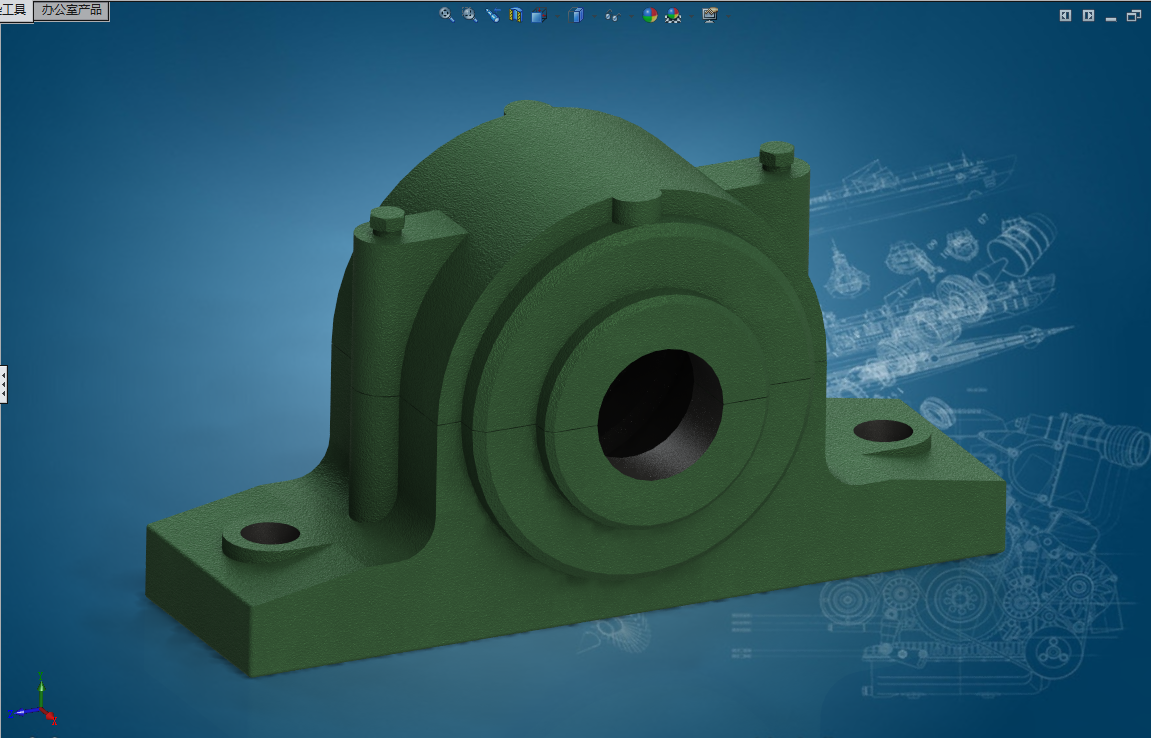
Task: Activate the Zoom to Area tool
Action: (x=470, y=15)
